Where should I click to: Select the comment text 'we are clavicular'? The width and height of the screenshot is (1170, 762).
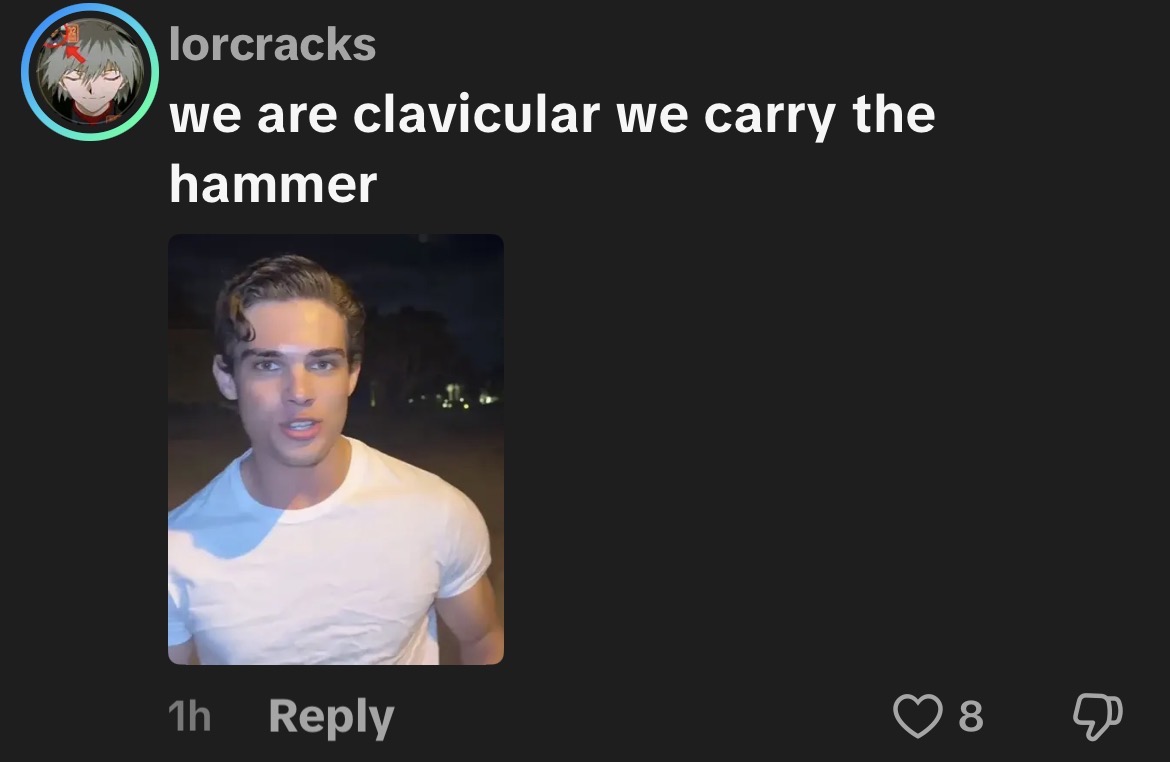point(385,115)
